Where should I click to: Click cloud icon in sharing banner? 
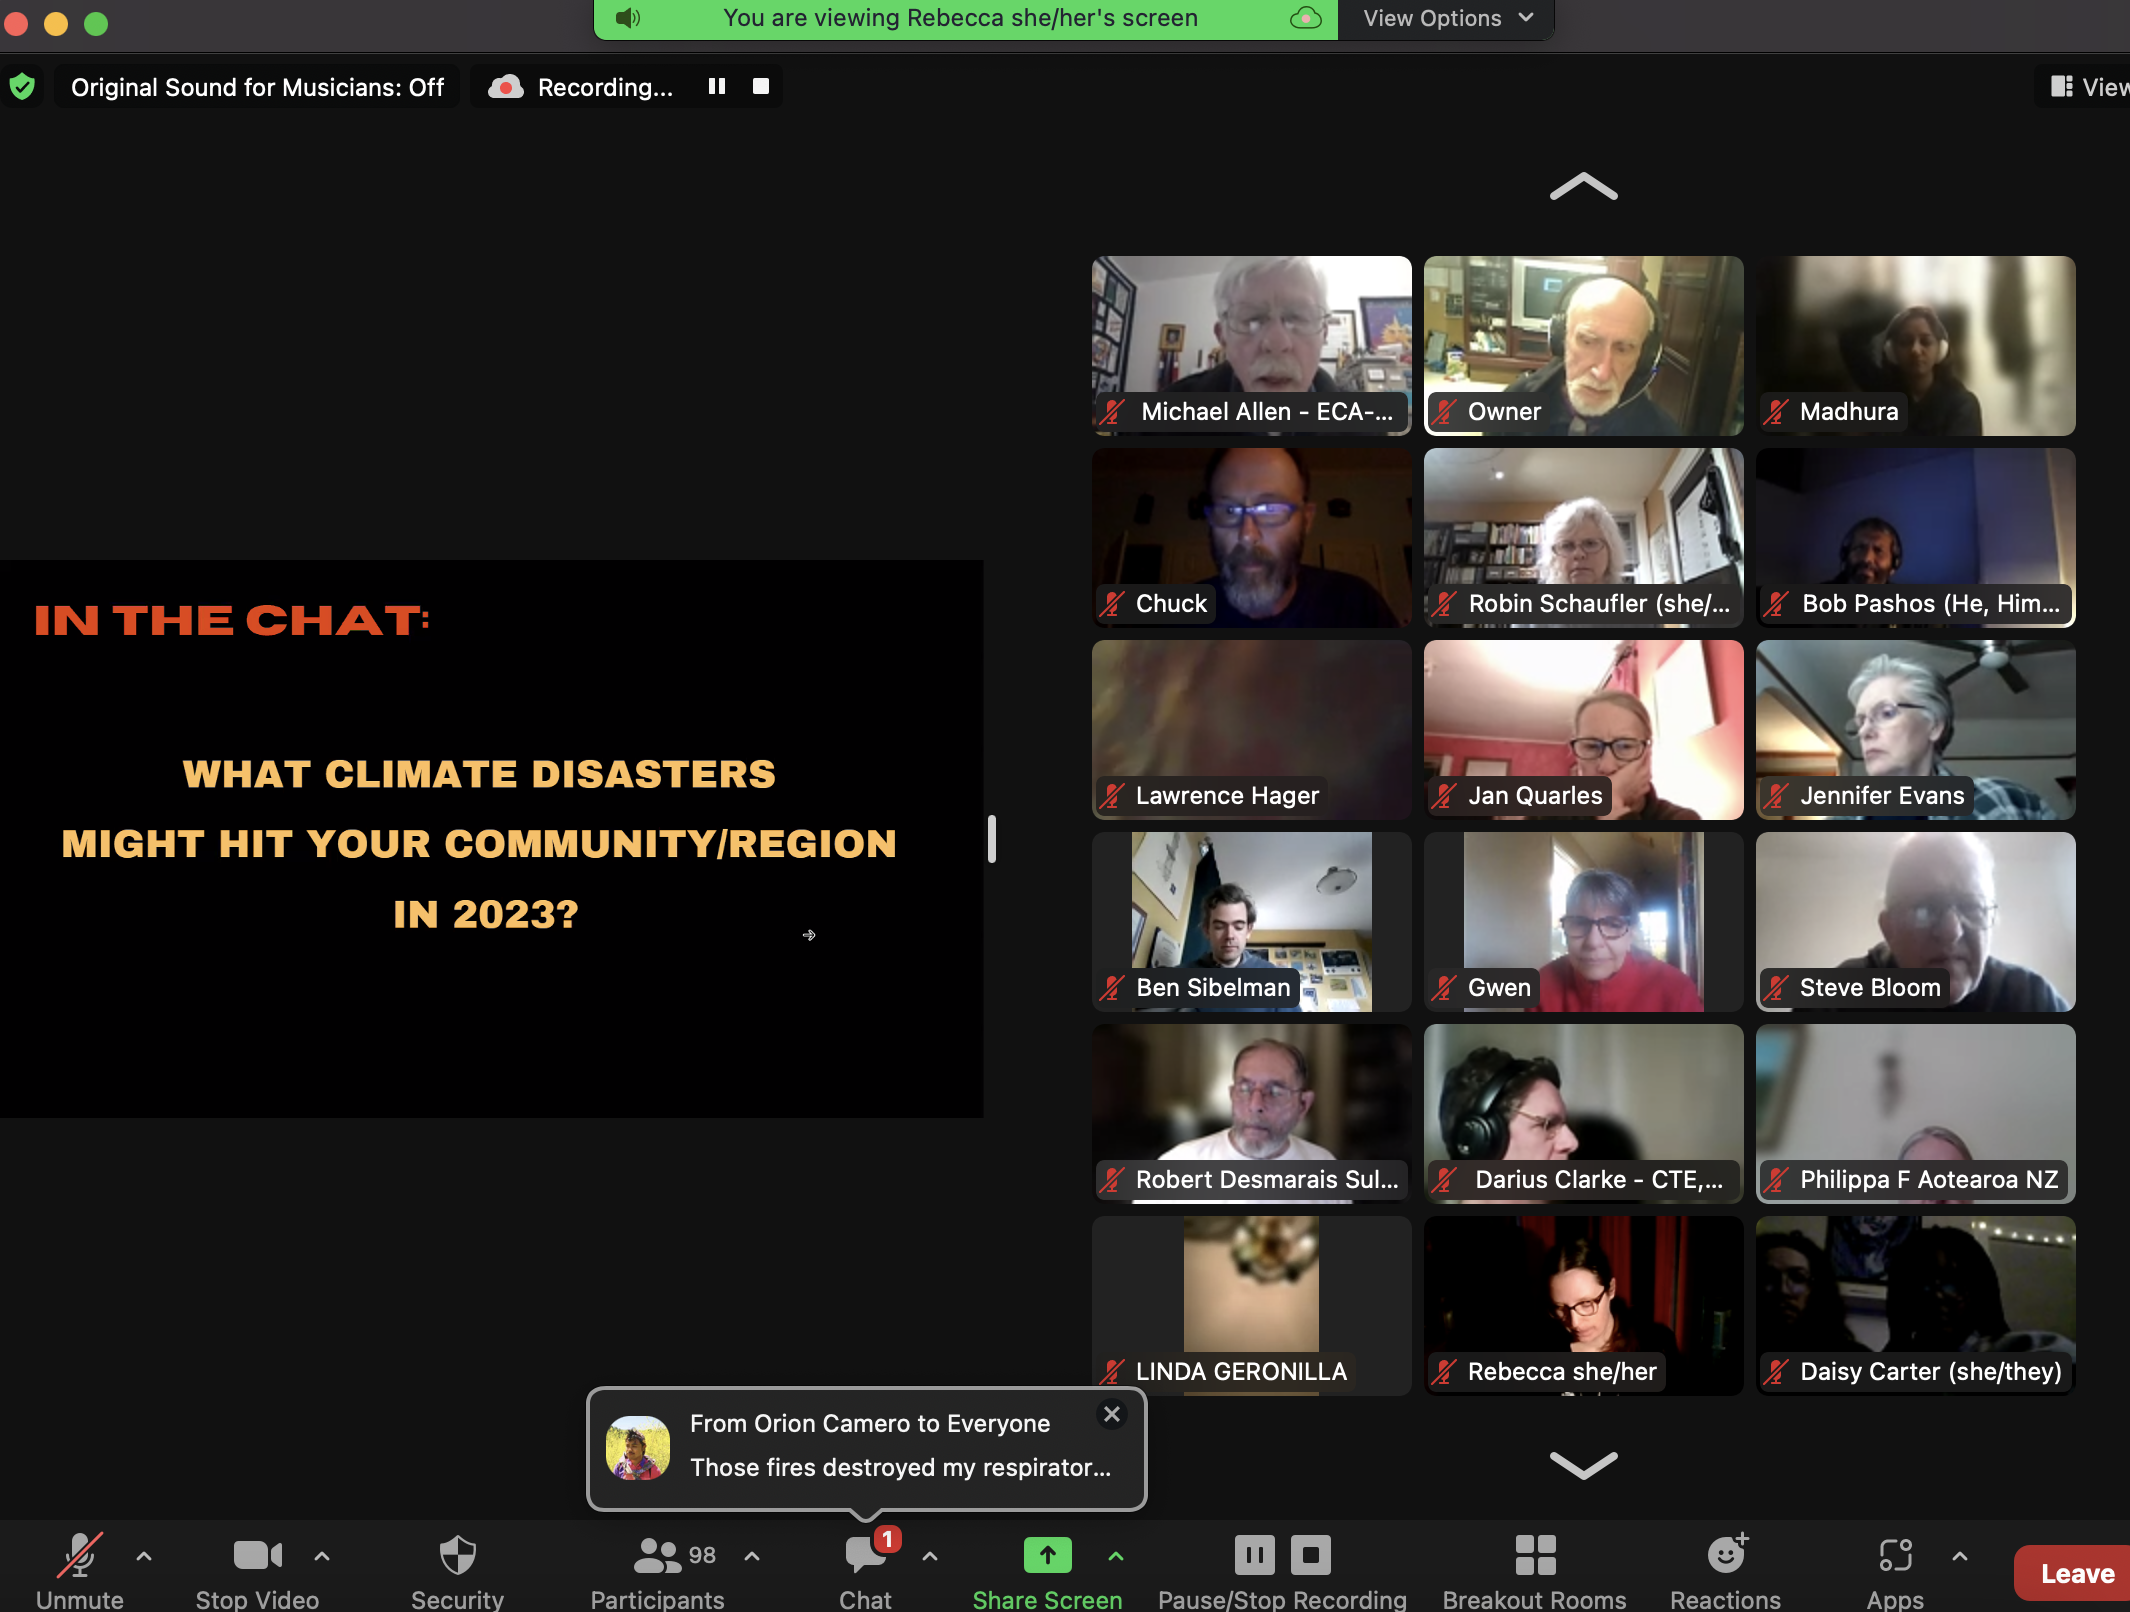click(1306, 18)
